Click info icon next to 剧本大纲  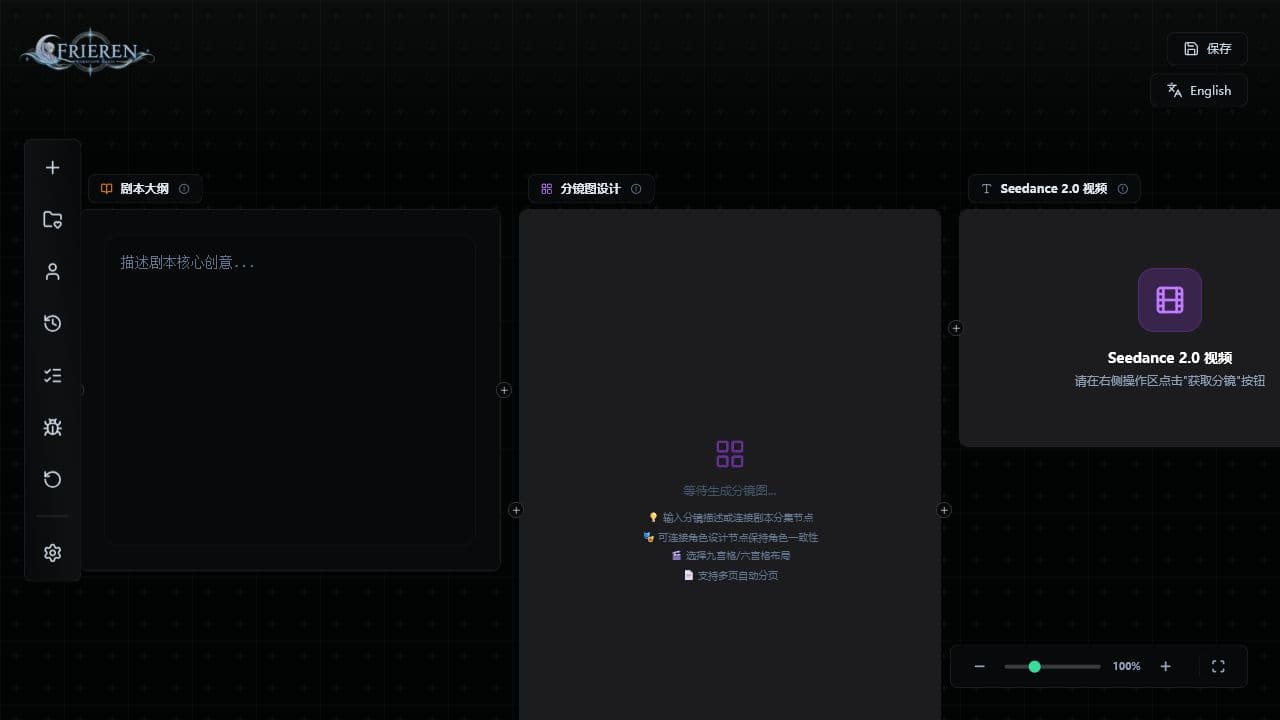point(184,189)
